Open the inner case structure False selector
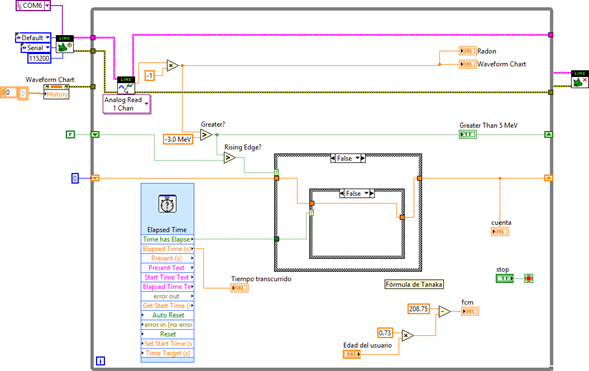589x371 pixels. tap(357, 194)
